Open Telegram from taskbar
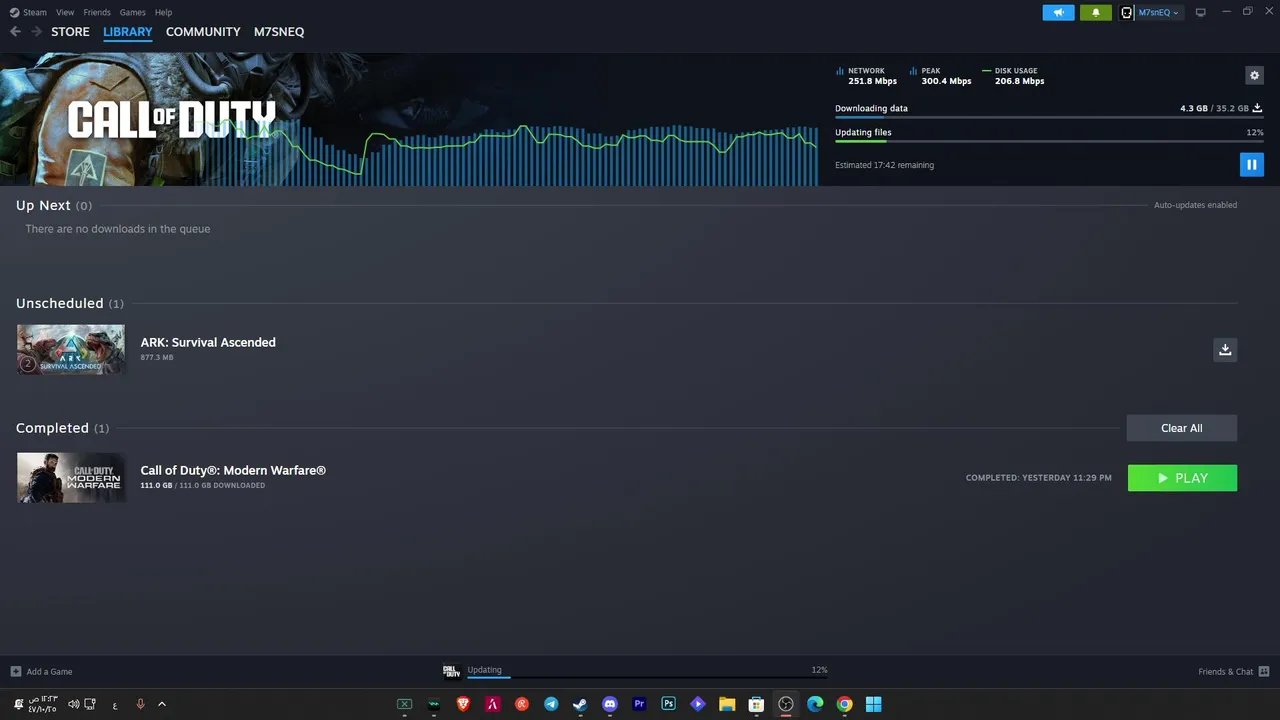Screen dimensions: 1280x720 coord(551,704)
